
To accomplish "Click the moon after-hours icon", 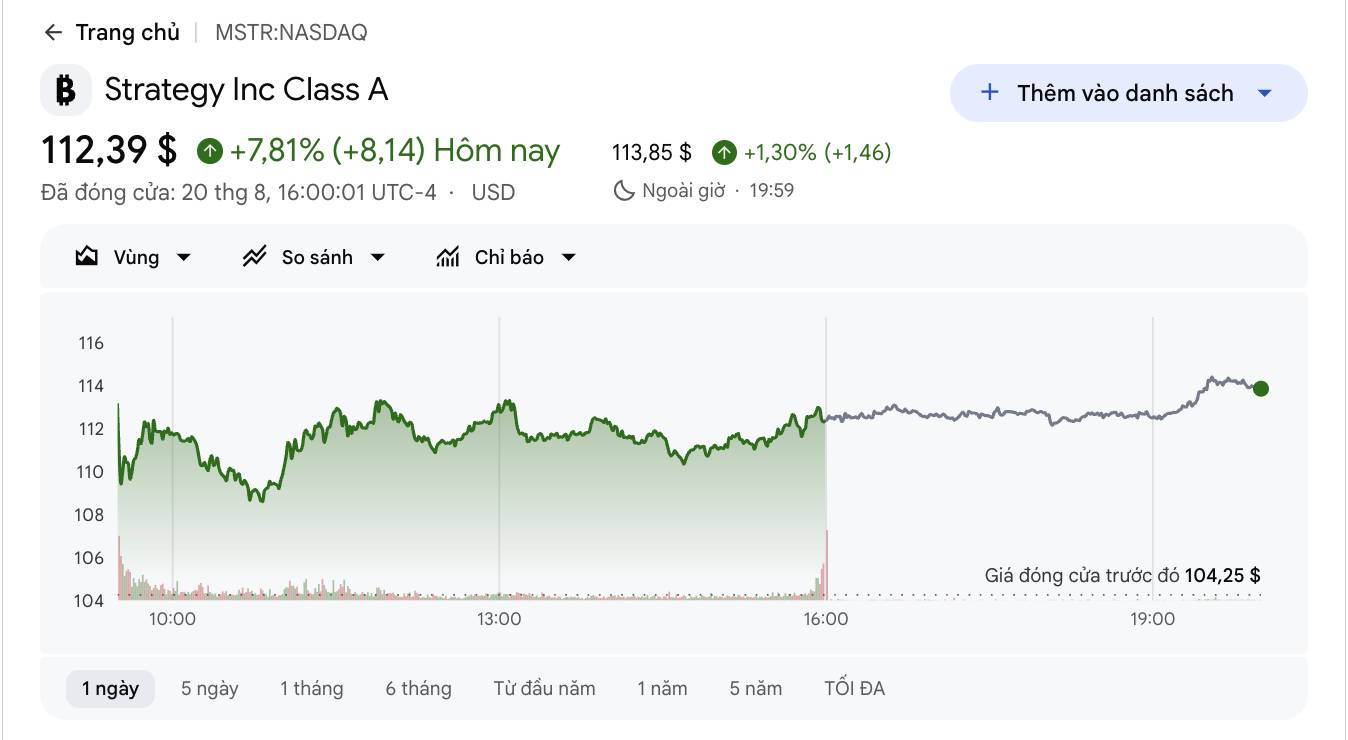I will pos(624,190).
